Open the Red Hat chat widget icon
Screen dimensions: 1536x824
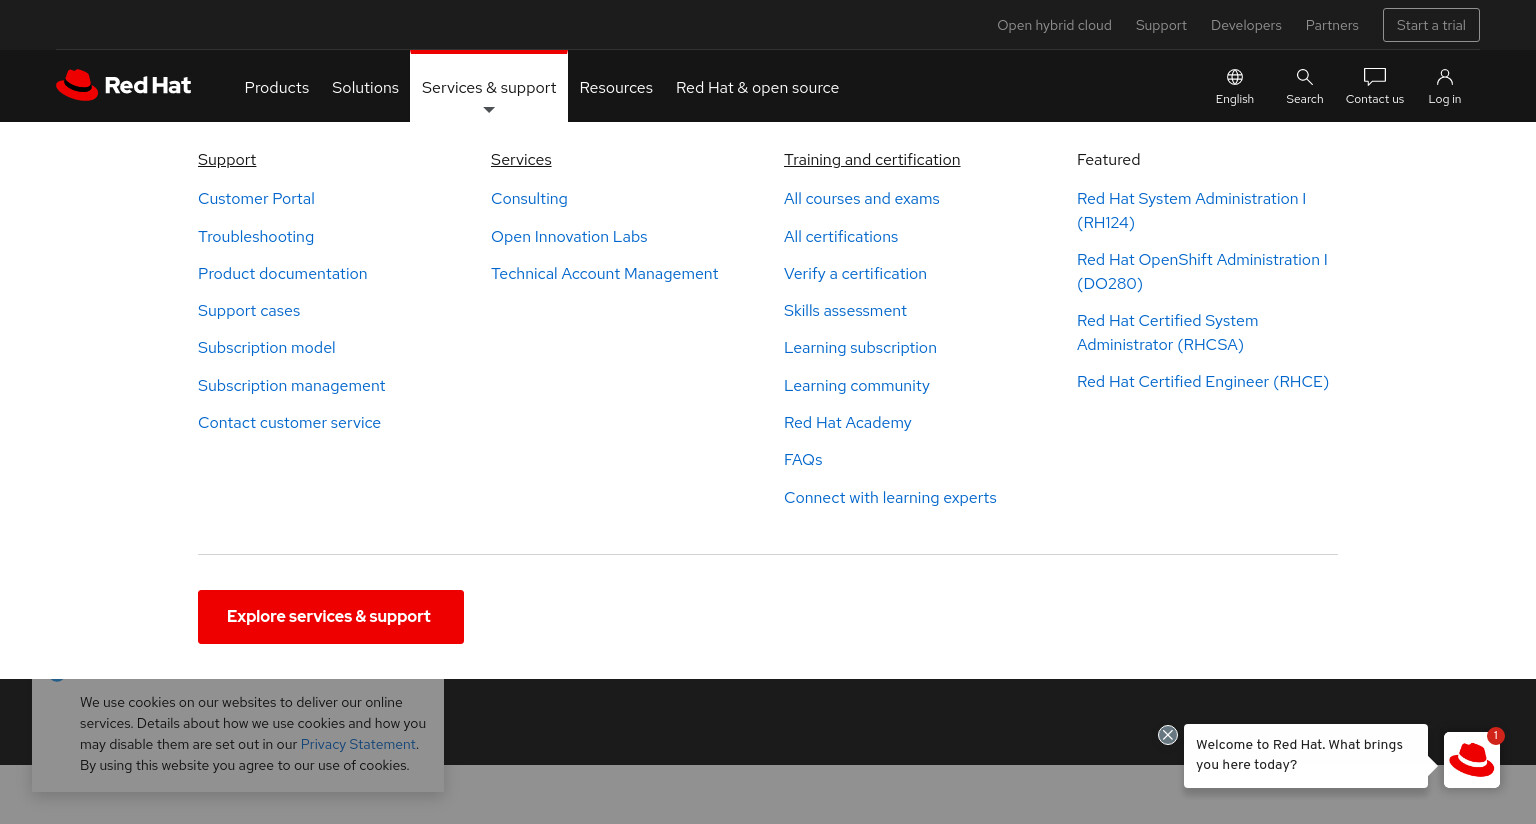(x=1472, y=760)
